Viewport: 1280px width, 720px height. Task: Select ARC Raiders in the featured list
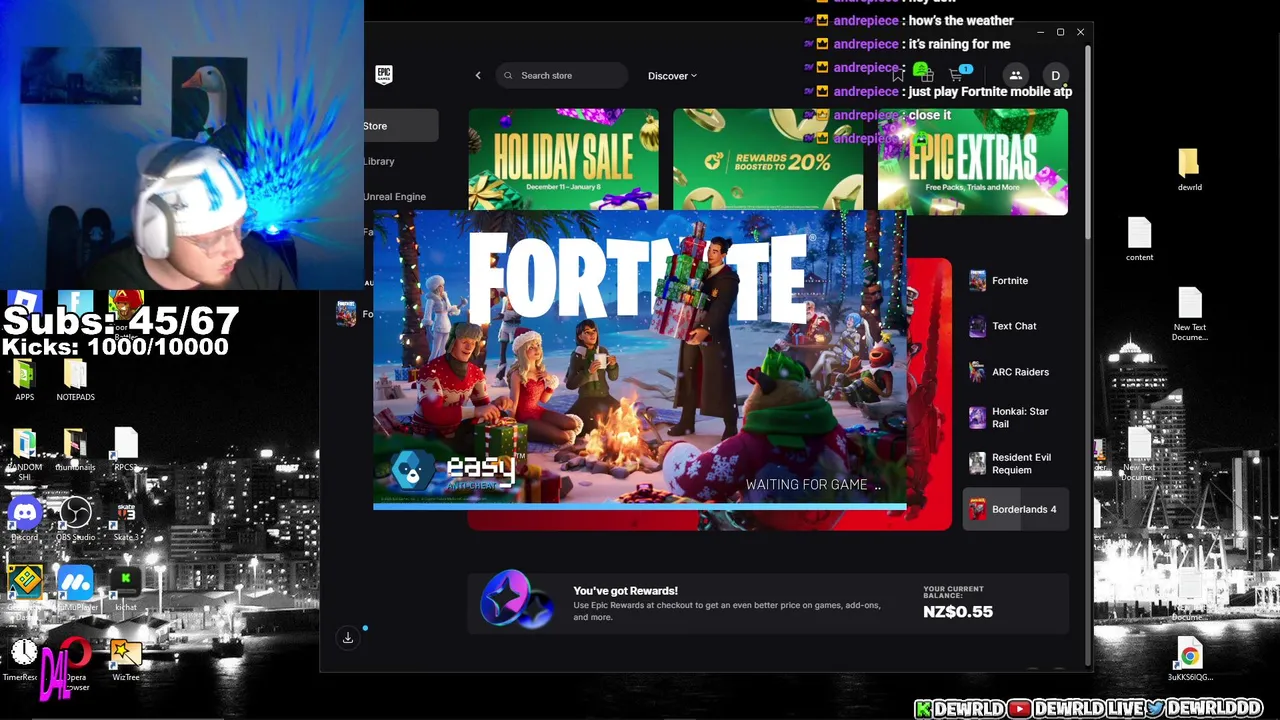click(1015, 372)
